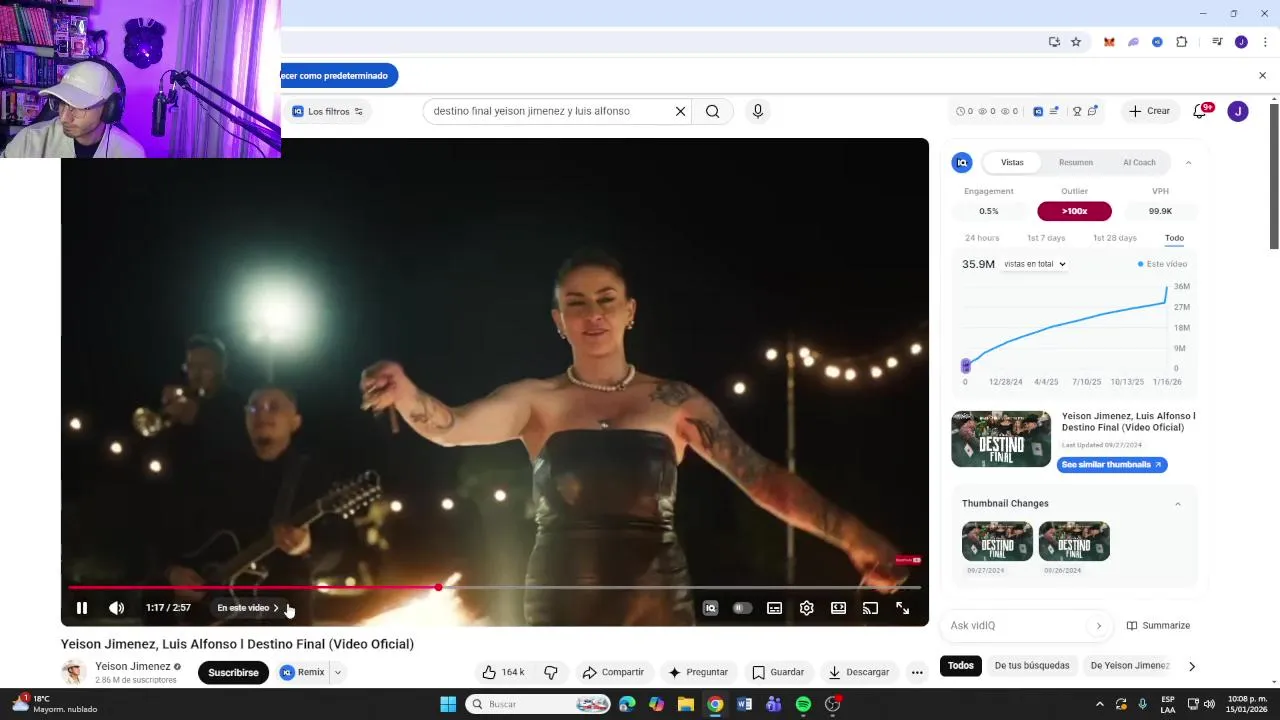Open 'Los filtros' vidIQ filters

(x=327, y=111)
